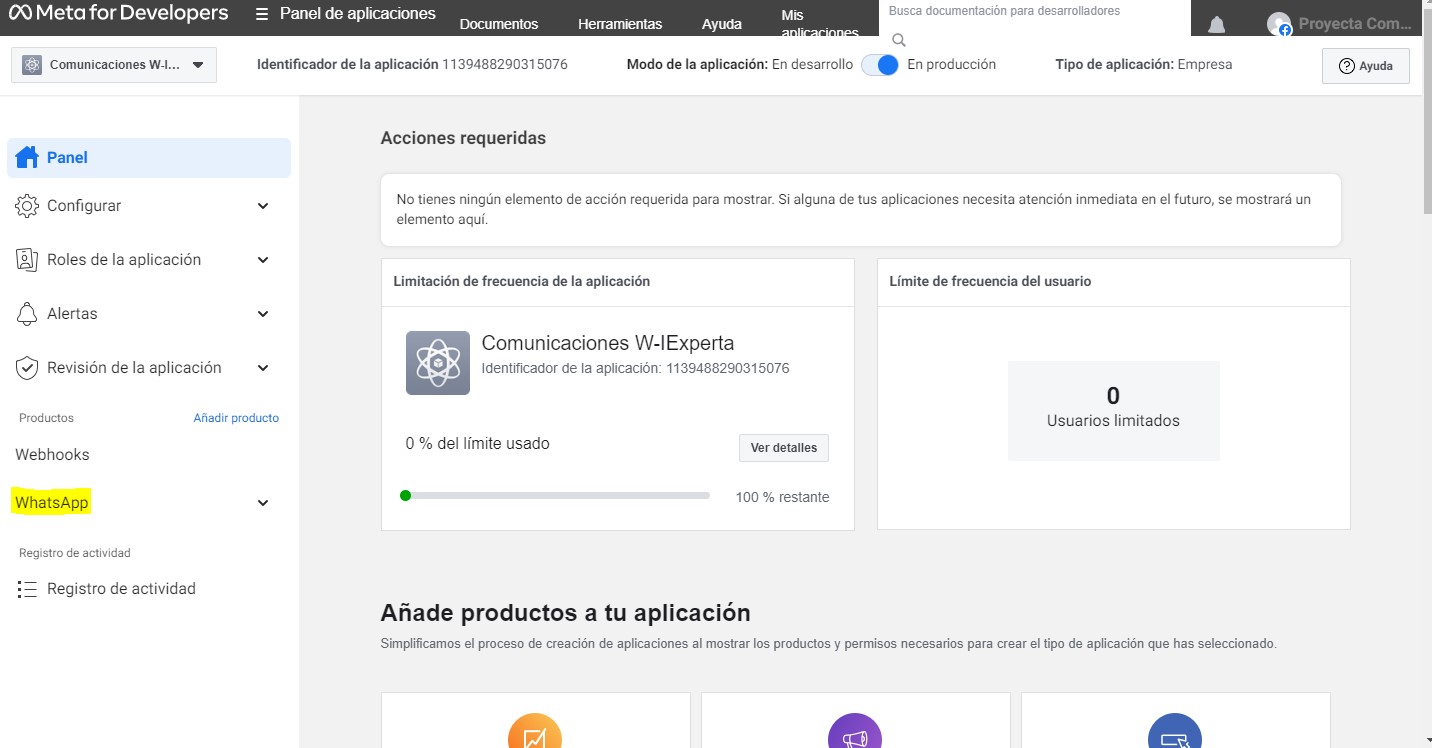Screen dimensions: 1432x748
Task: Click the 100 % restante label
Action: 782,497
